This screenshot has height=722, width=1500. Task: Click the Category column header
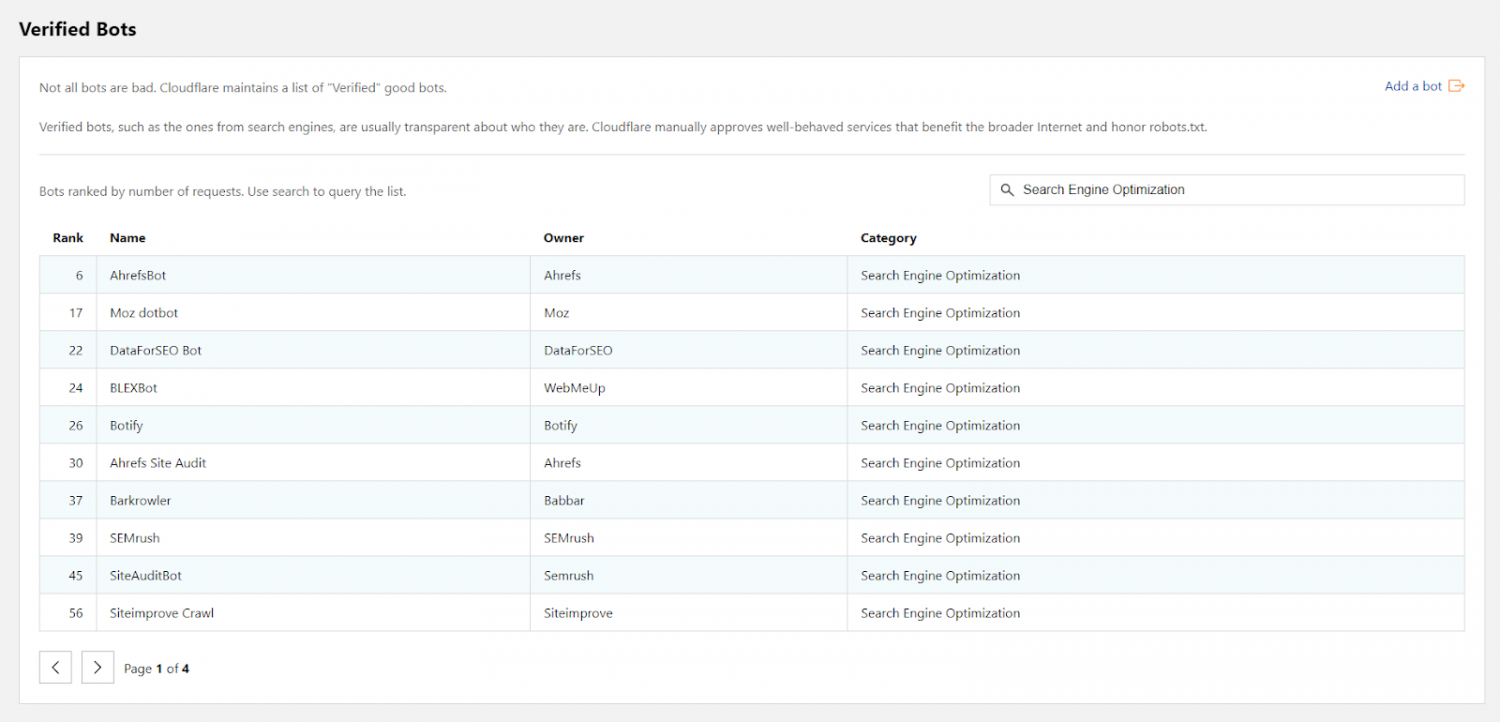pos(888,238)
